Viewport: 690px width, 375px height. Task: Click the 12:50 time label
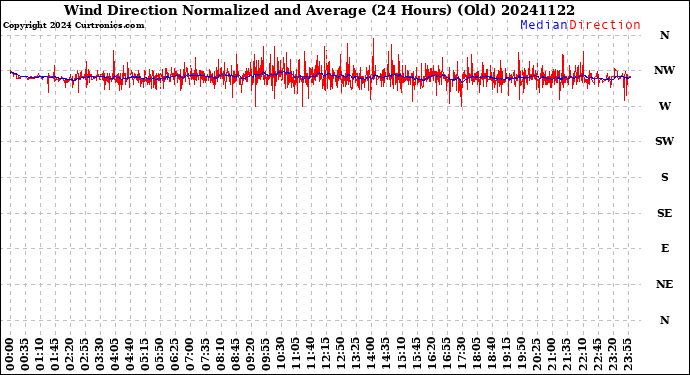pos(341,355)
